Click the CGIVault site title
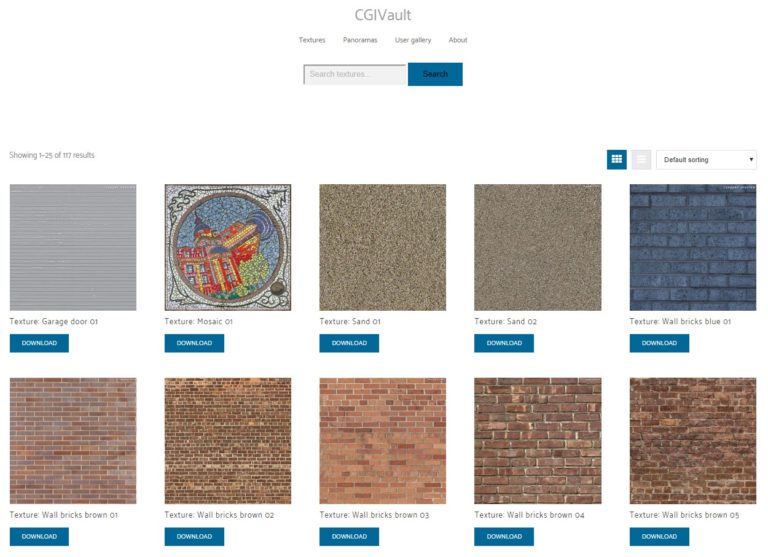The height and width of the screenshot is (557, 768). [x=383, y=15]
